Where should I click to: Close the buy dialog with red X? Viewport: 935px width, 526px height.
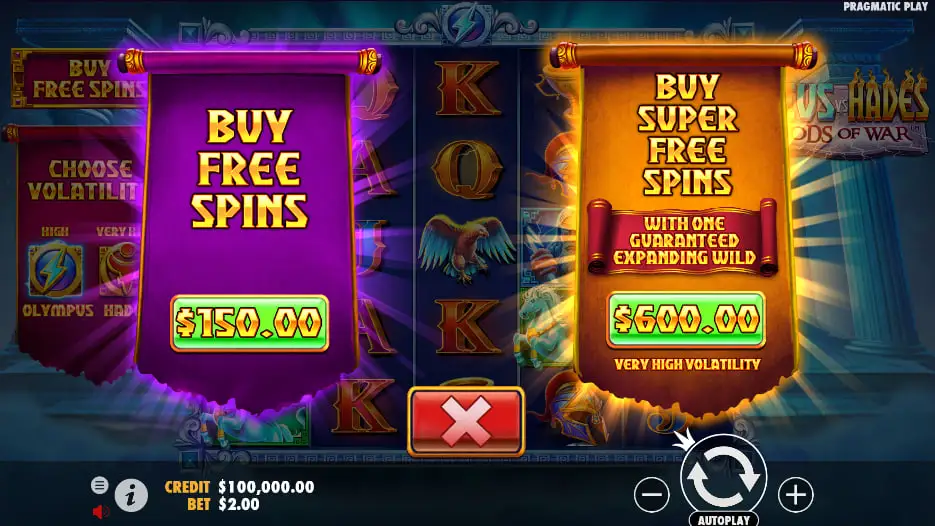[466, 422]
